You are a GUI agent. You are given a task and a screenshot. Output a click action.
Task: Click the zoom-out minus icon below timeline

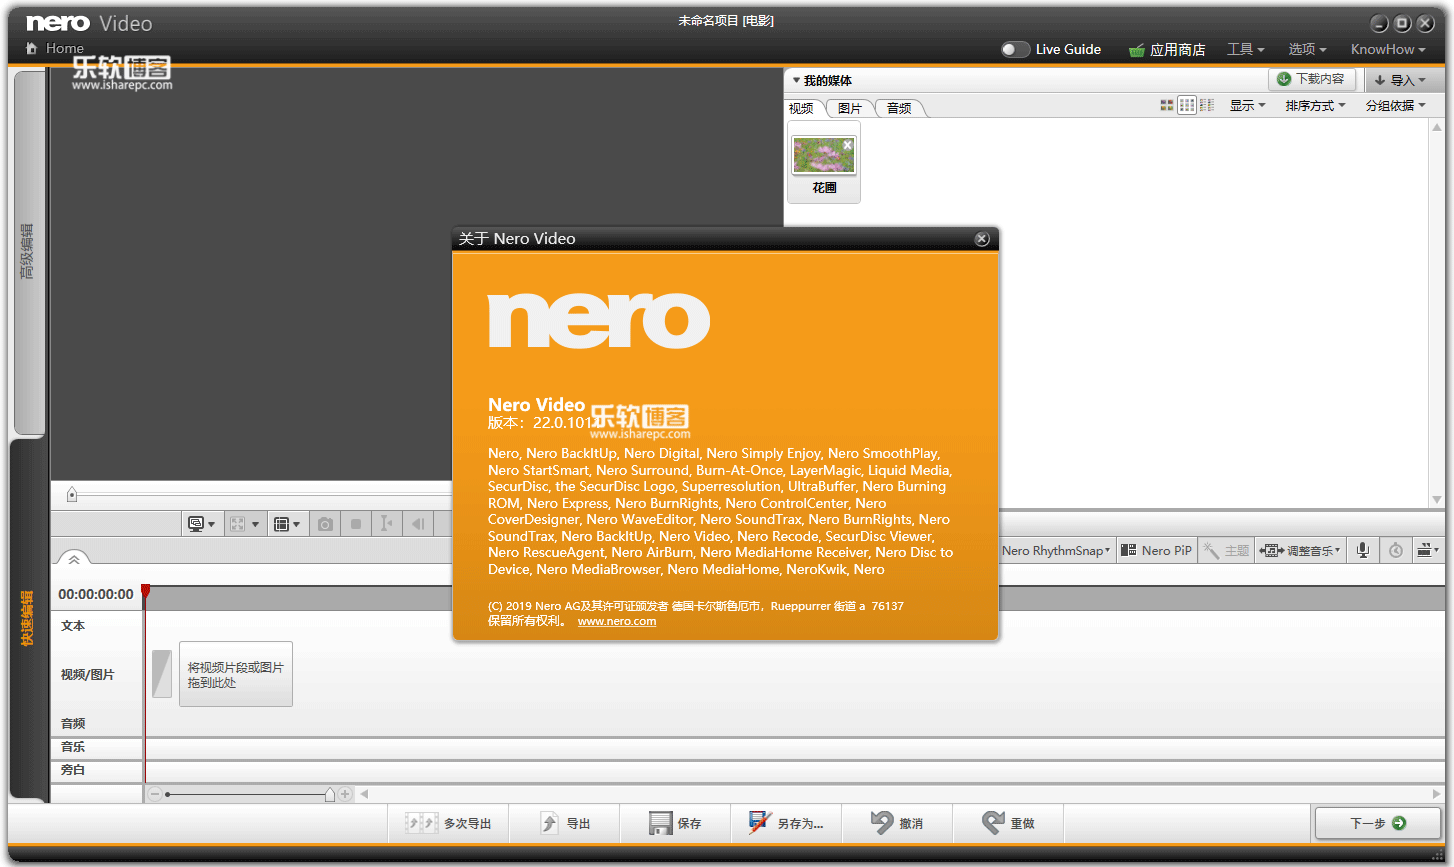tap(155, 794)
